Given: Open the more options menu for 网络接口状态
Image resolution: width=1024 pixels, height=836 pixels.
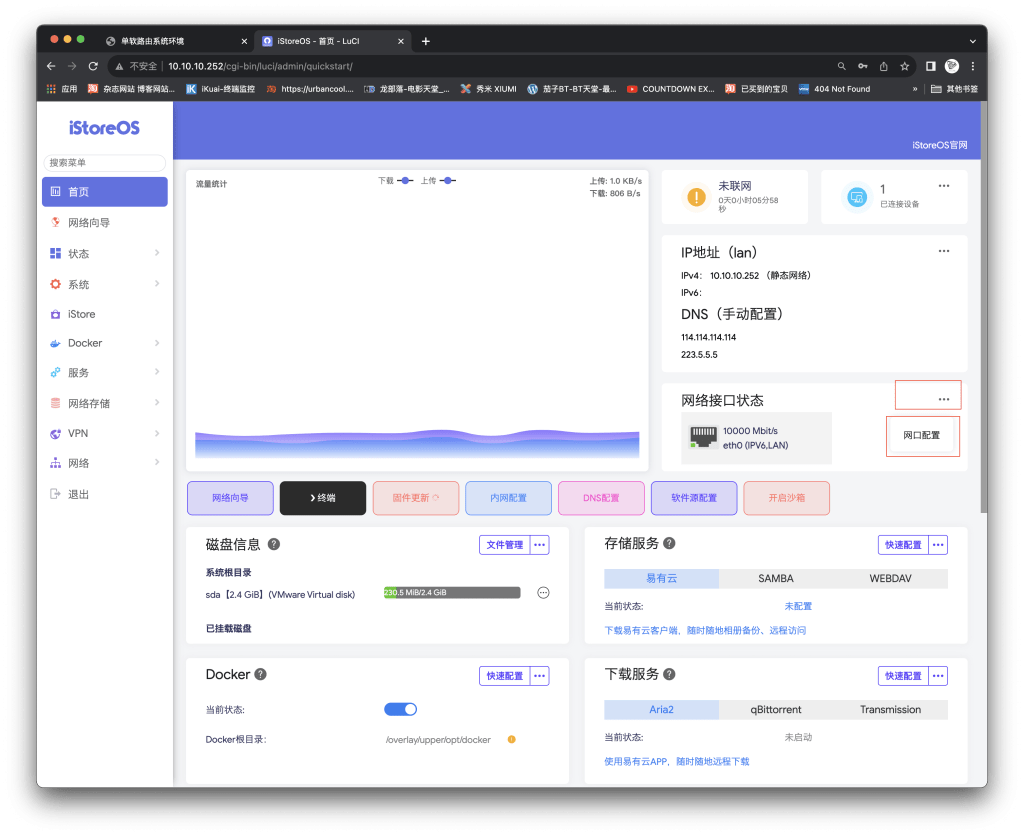Looking at the screenshot, I should pyautogui.click(x=943, y=399).
